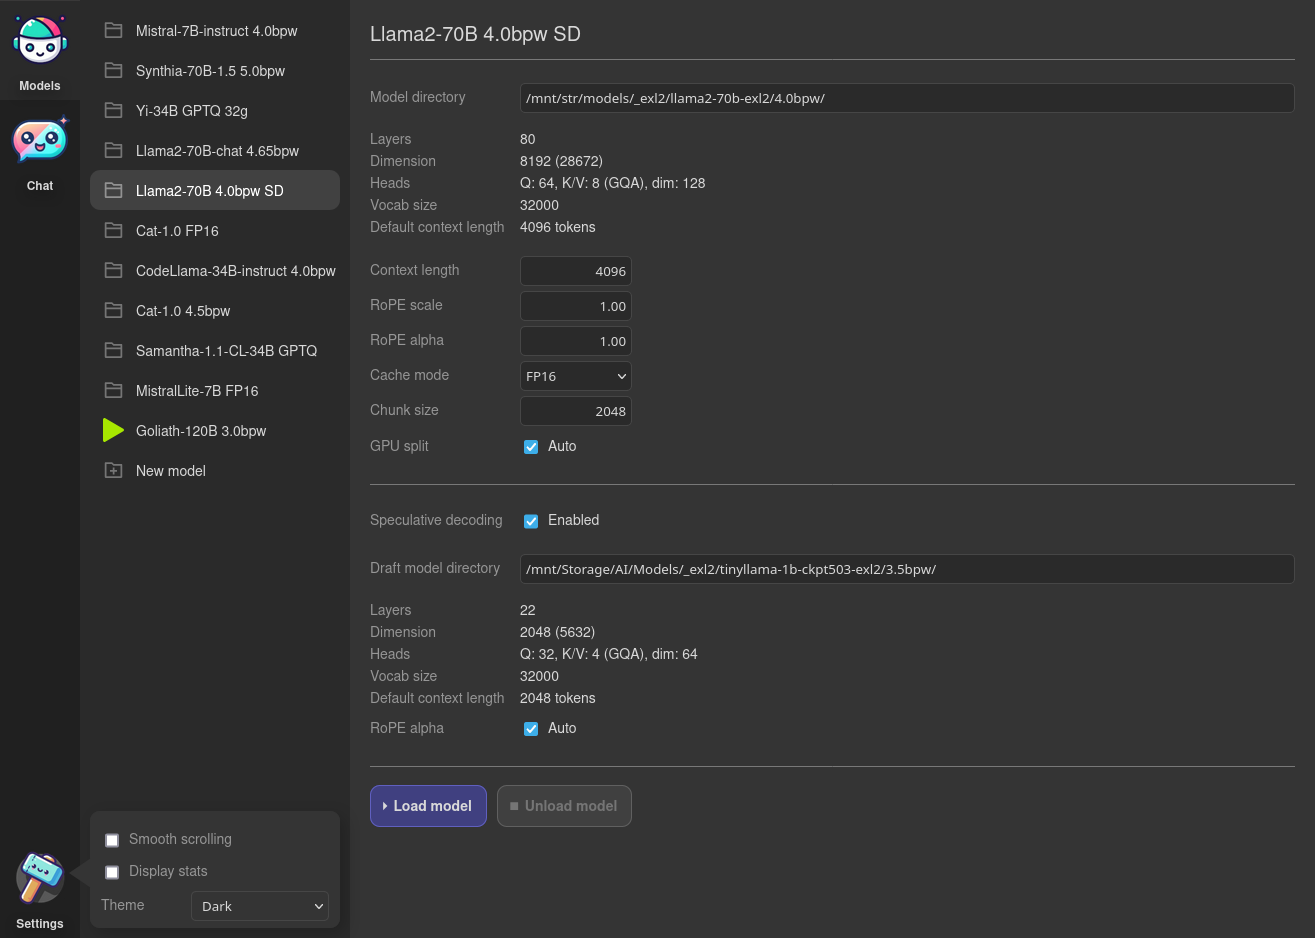Viewport: 1315px width, 938px height.
Task: Open the Models page robot icon
Action: tap(40, 41)
